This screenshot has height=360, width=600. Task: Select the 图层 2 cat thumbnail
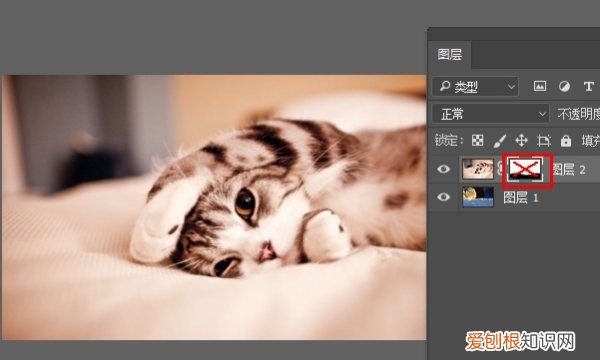pyautogui.click(x=478, y=169)
